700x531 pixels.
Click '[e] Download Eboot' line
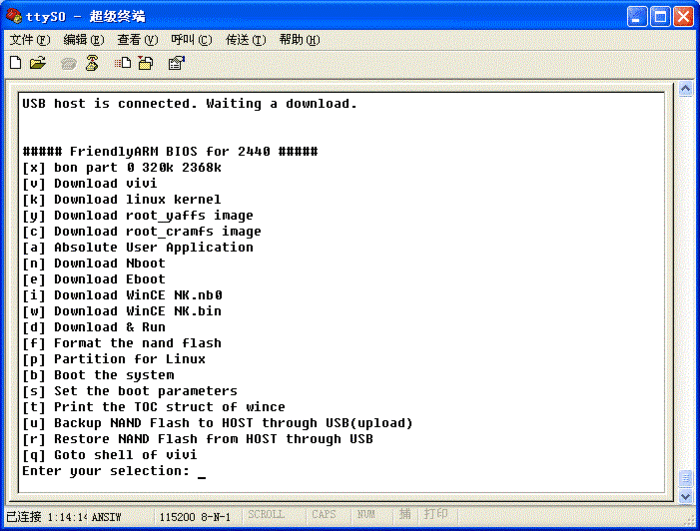[94, 280]
